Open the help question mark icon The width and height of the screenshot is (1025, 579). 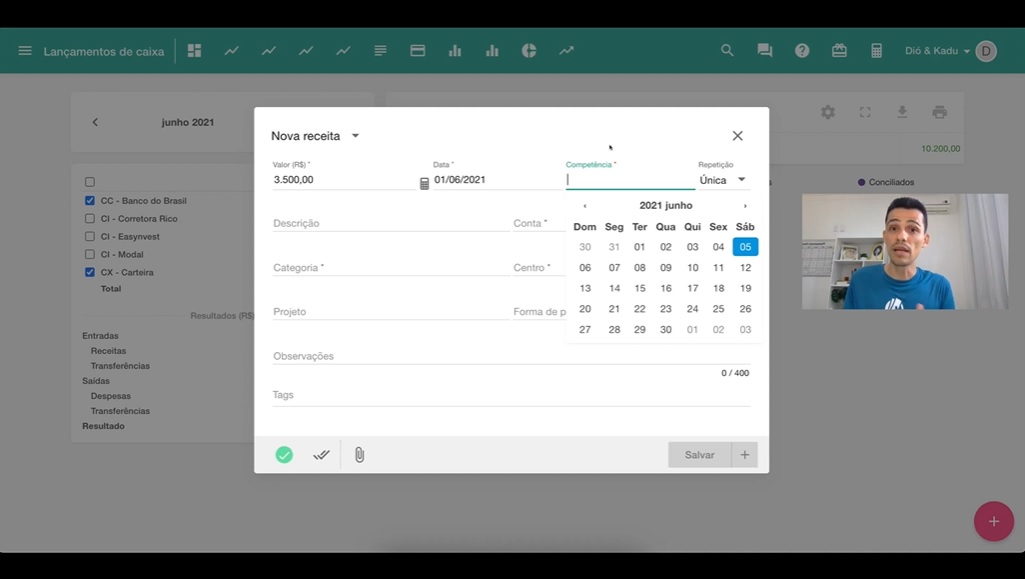[802, 51]
